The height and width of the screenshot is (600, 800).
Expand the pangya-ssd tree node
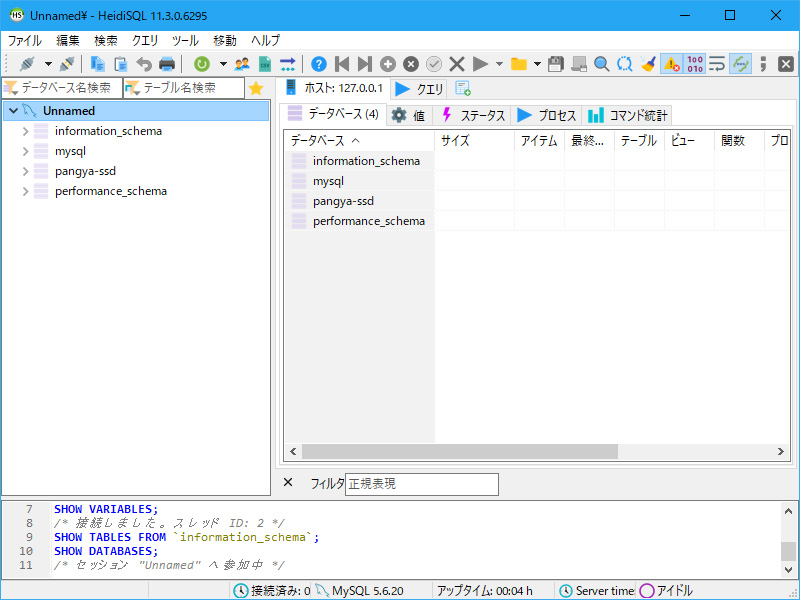[26, 171]
